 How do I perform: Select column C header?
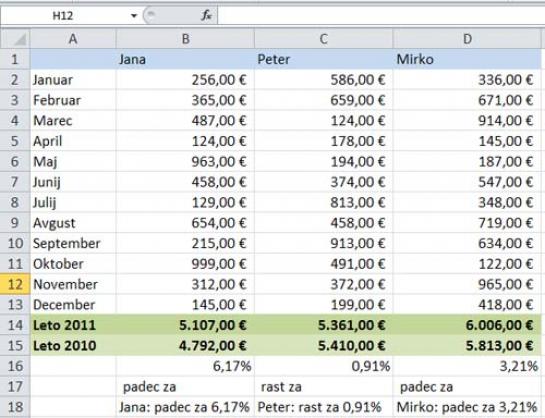[x=324, y=39]
